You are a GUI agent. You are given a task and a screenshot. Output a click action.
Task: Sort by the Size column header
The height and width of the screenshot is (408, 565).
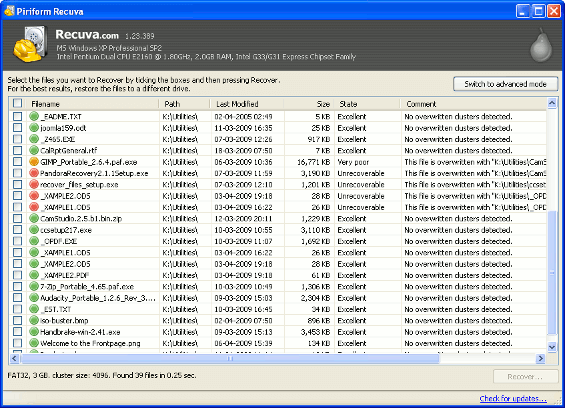(x=309, y=104)
